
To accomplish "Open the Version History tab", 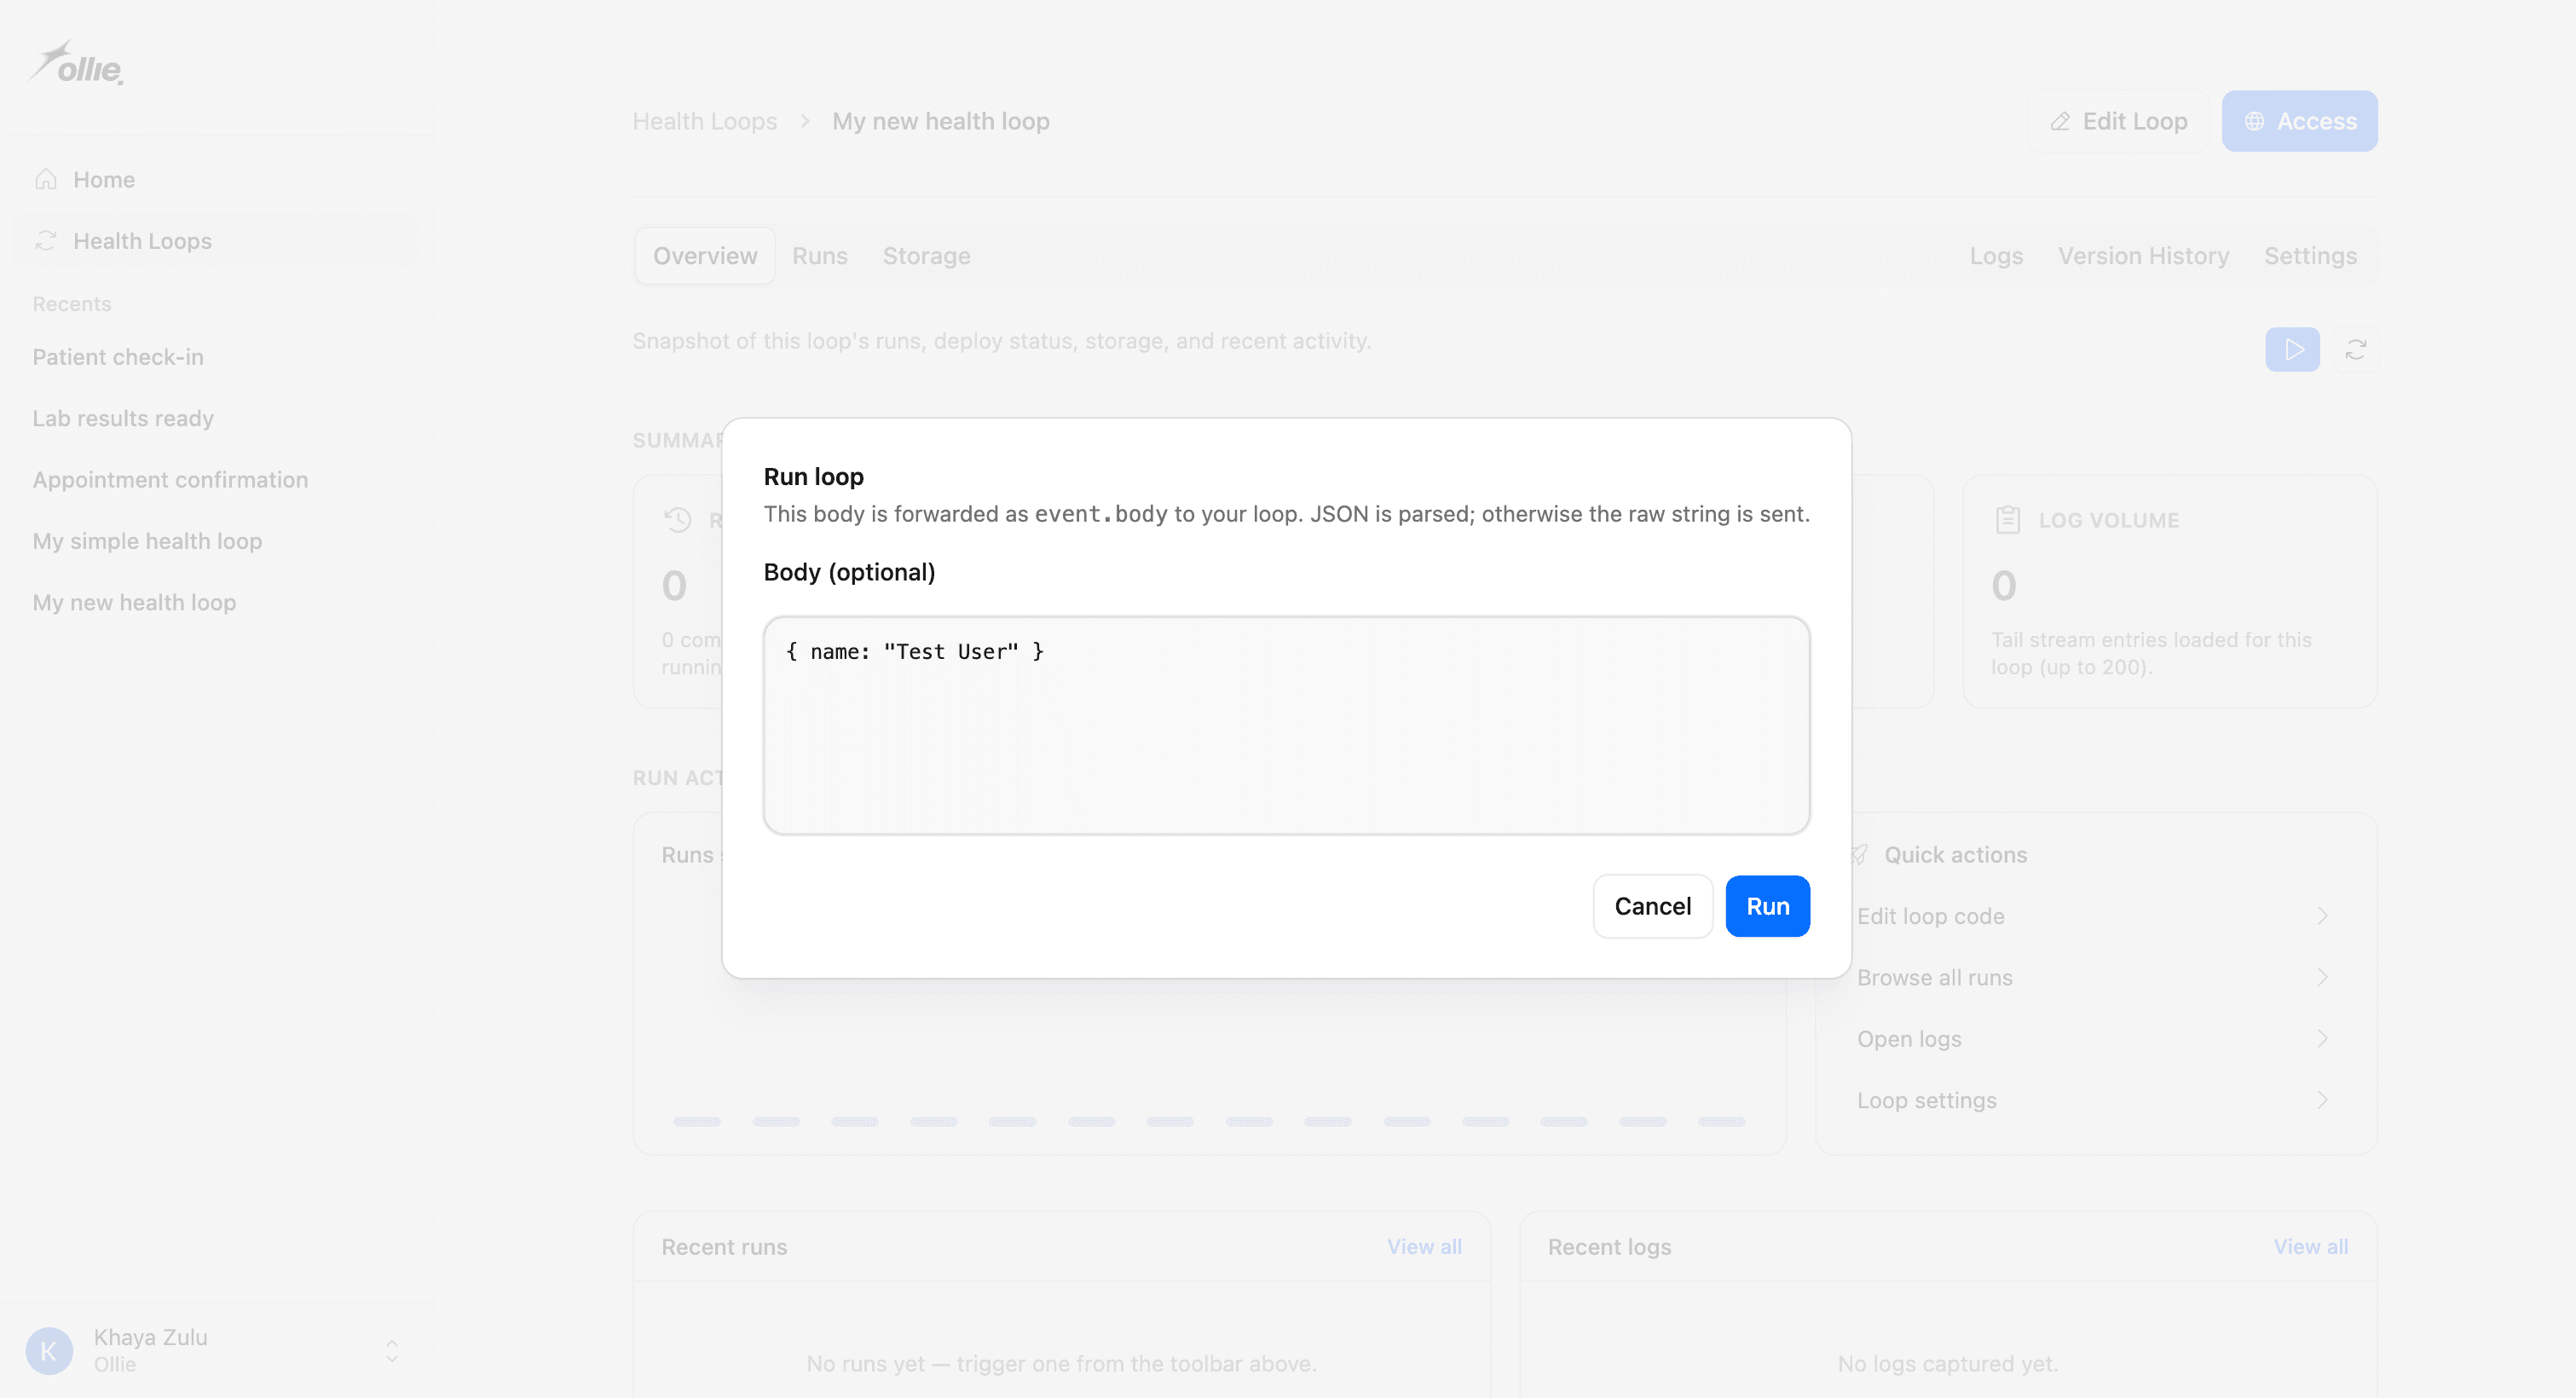I will coord(2143,256).
